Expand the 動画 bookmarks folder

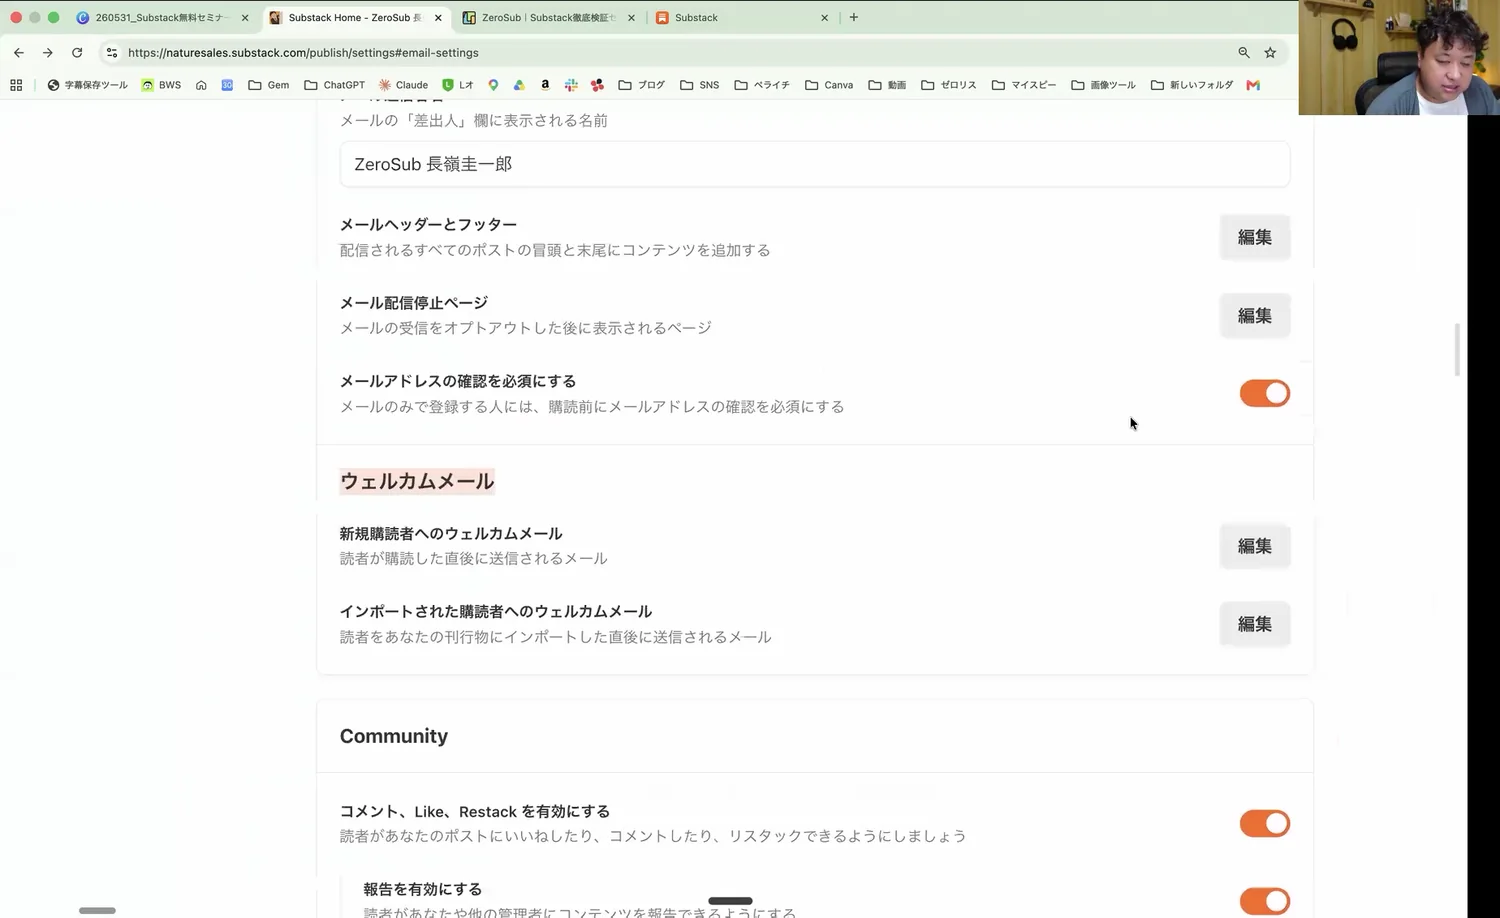point(887,85)
